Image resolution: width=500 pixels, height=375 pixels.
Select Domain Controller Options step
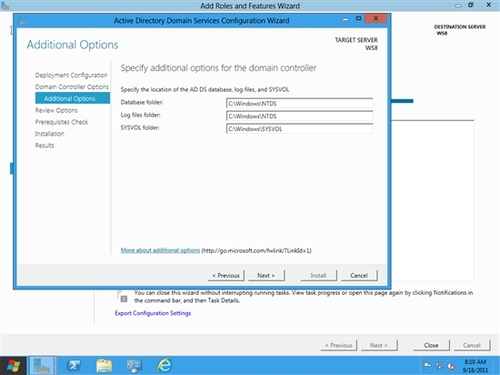72,87
